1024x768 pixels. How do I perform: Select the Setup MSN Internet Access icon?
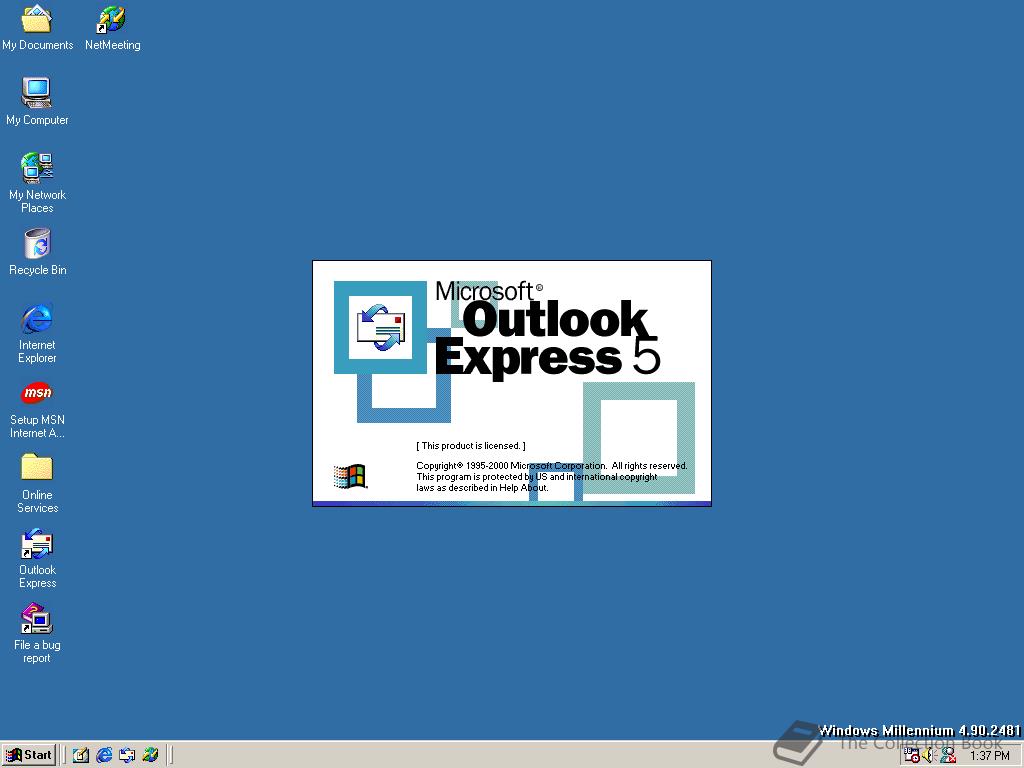coord(37,409)
